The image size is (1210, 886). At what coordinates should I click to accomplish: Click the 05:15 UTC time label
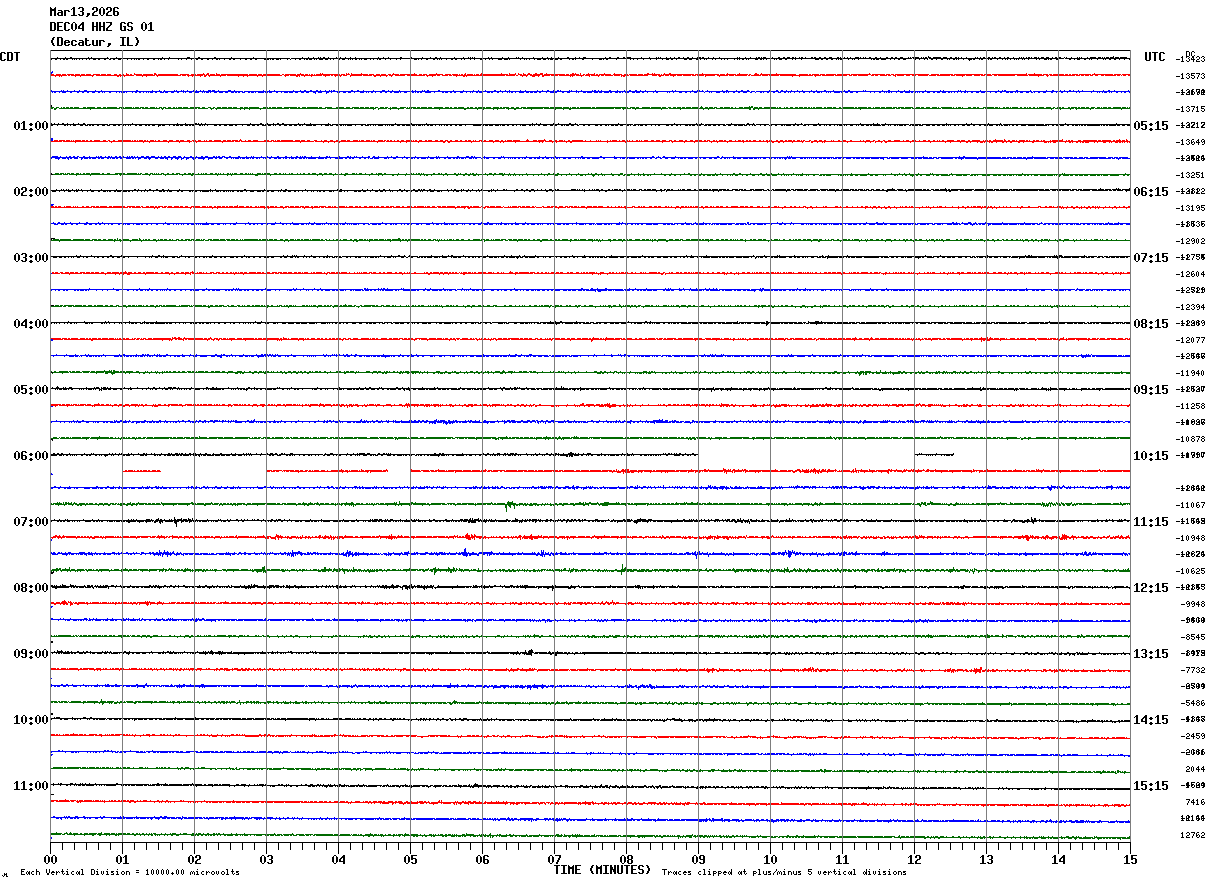tap(1151, 126)
